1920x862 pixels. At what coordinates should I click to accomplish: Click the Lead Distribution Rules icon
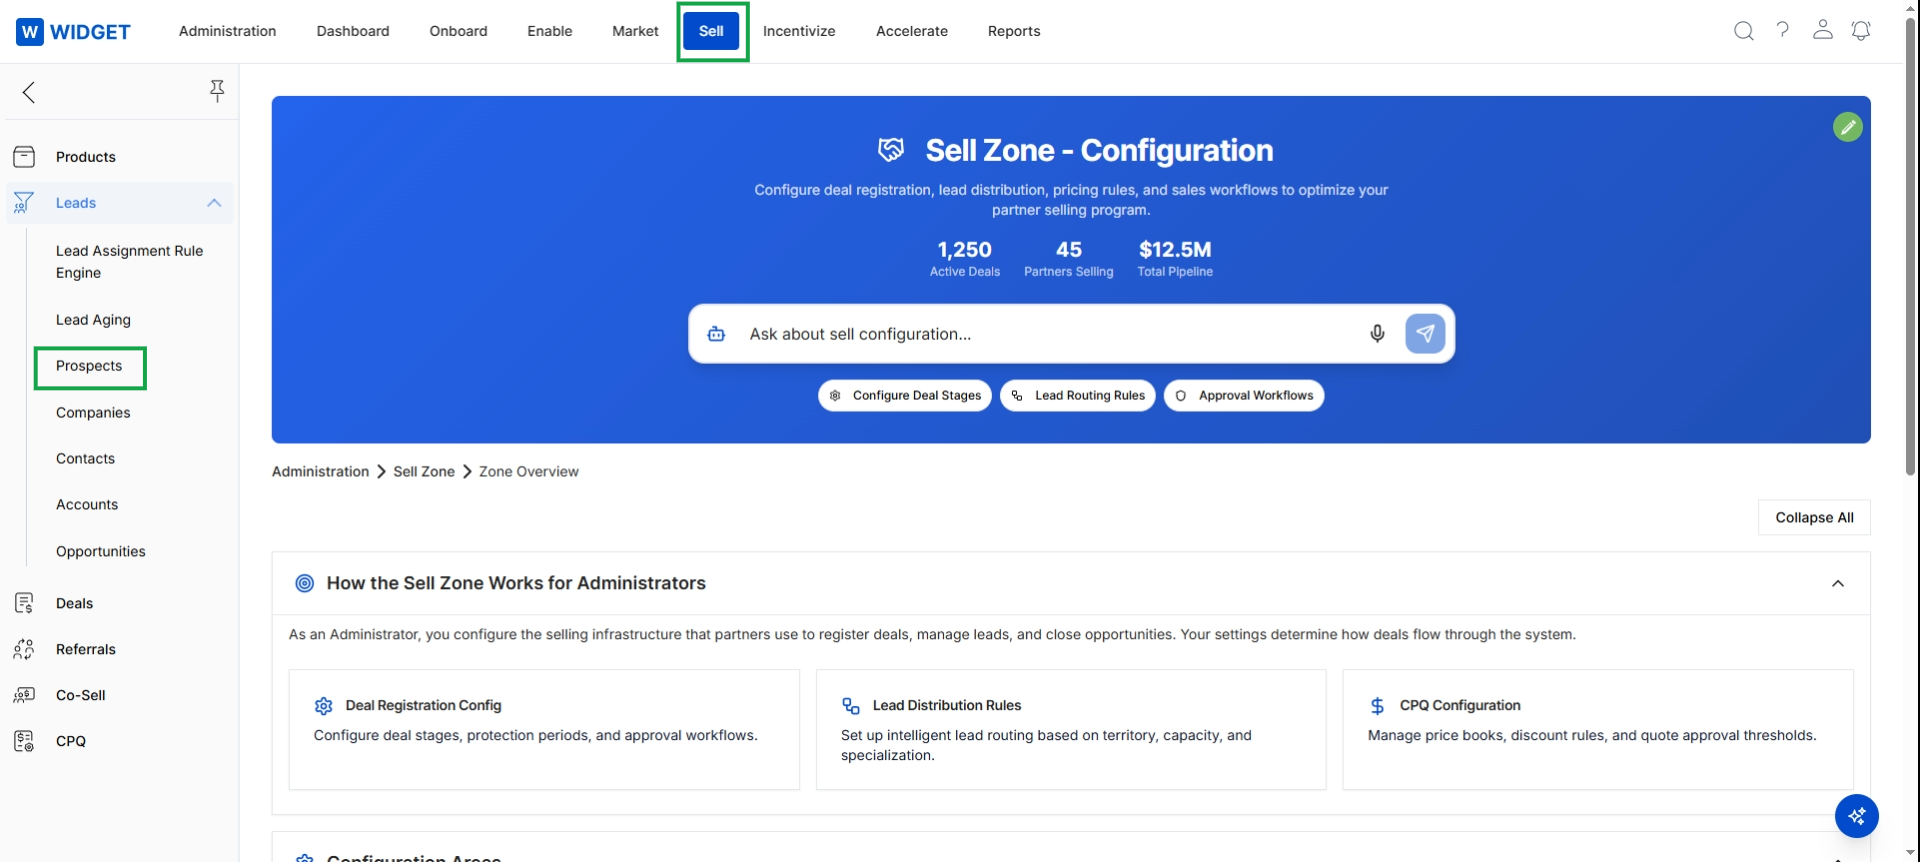(x=851, y=706)
